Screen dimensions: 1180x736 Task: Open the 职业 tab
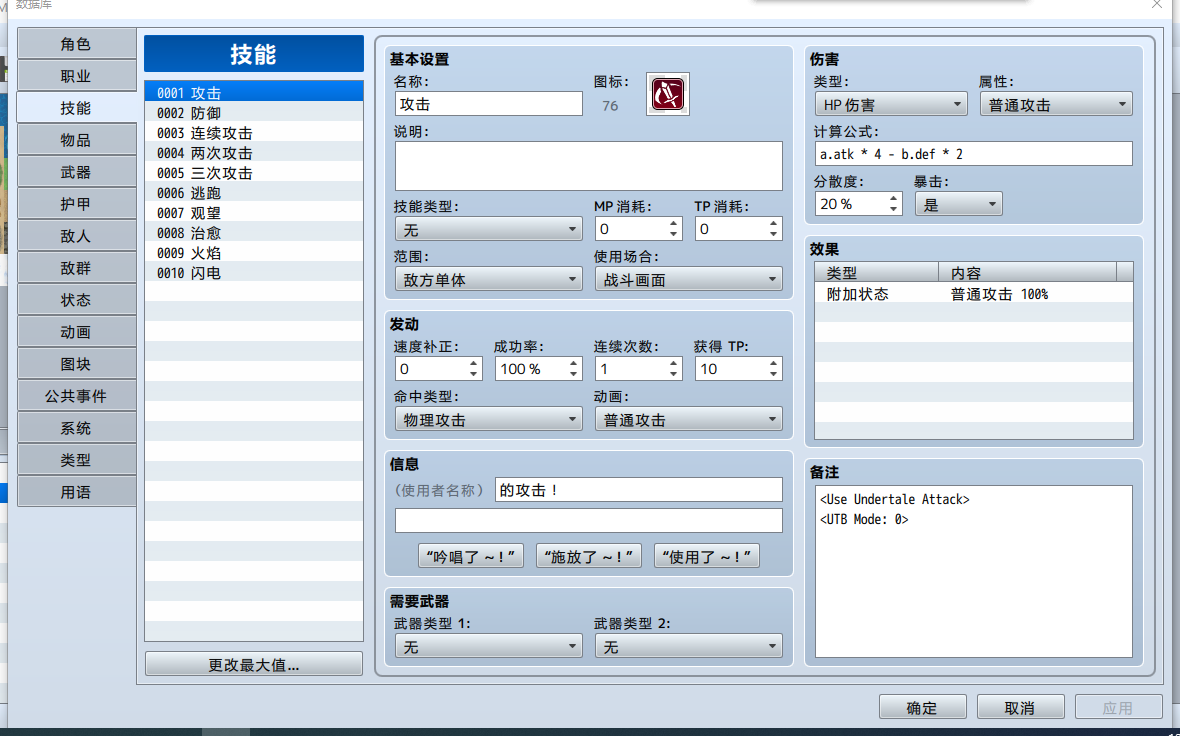click(x=76, y=76)
